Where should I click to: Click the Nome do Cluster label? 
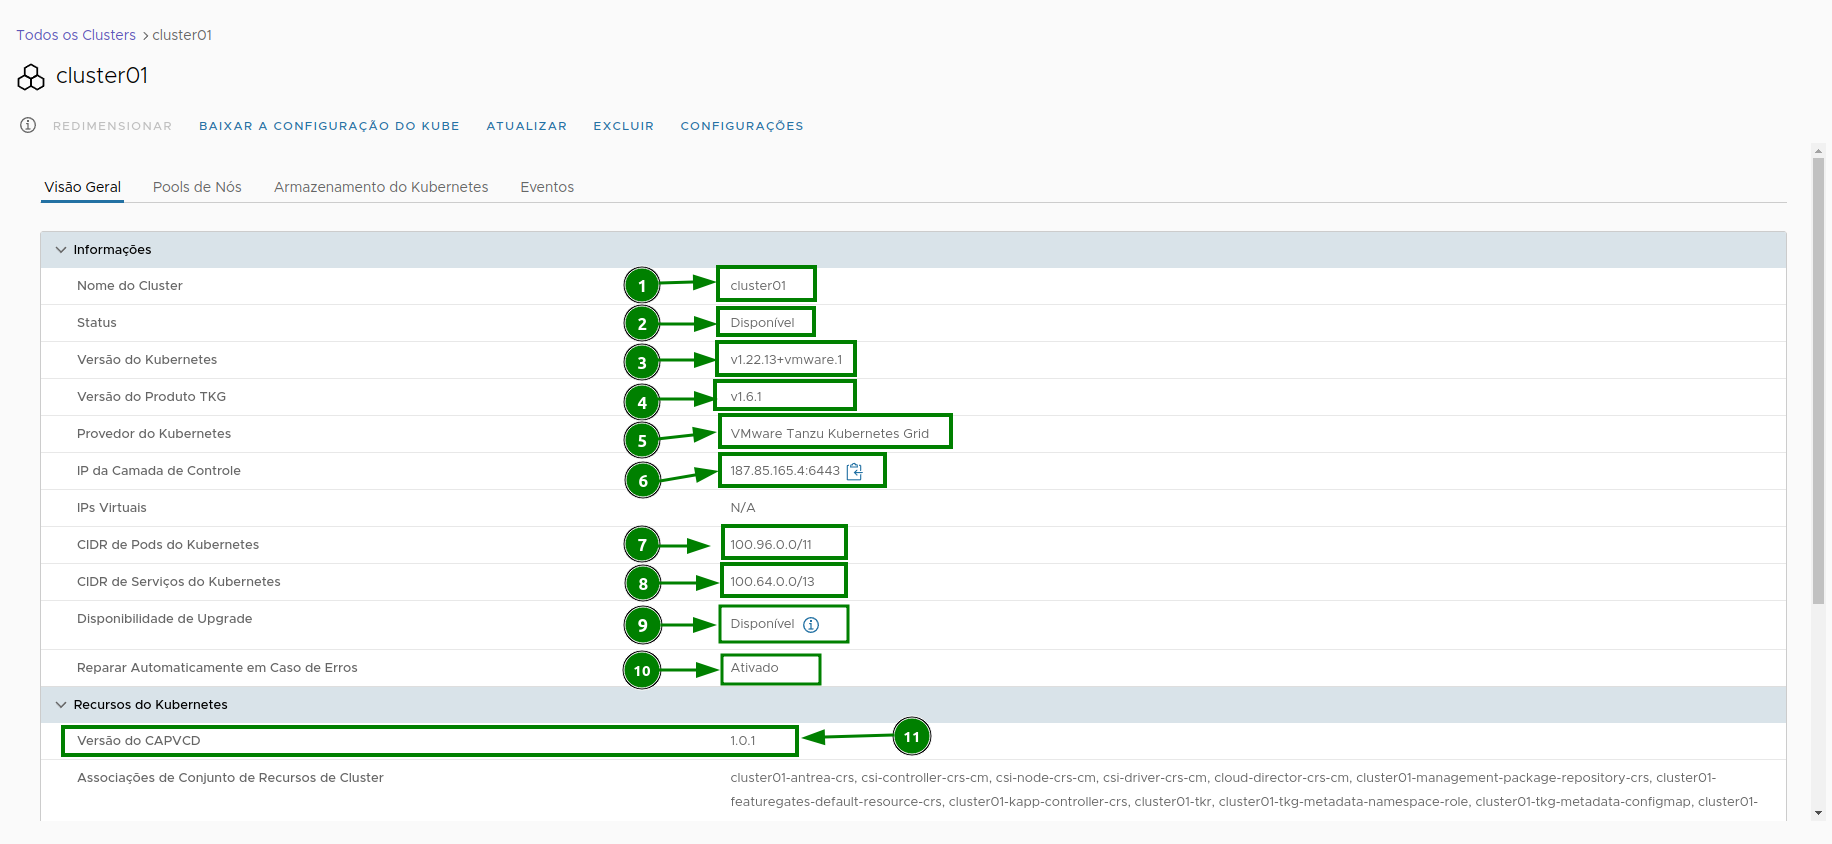[130, 286]
